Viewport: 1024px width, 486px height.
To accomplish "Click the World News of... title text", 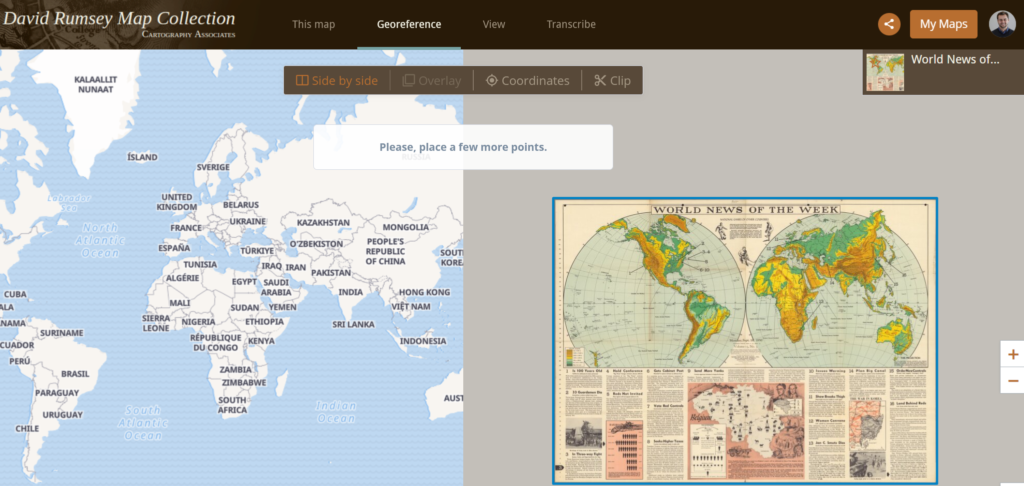I will point(955,59).
